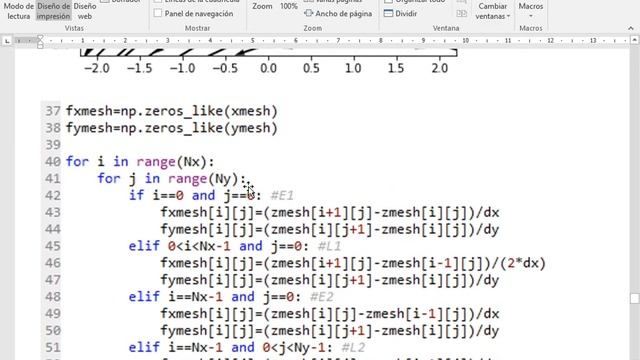Click the Dividir window icon

[389, 13]
